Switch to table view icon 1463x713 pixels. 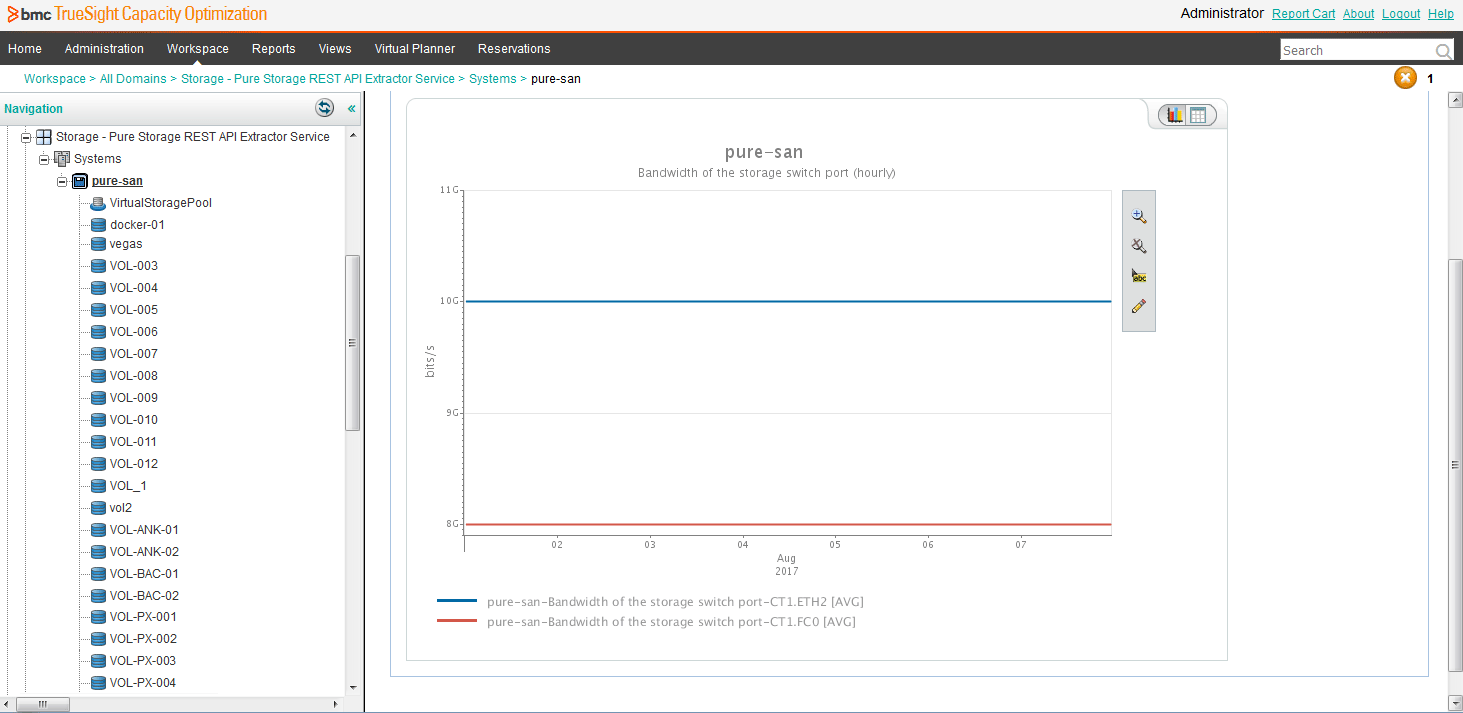tap(1198, 115)
